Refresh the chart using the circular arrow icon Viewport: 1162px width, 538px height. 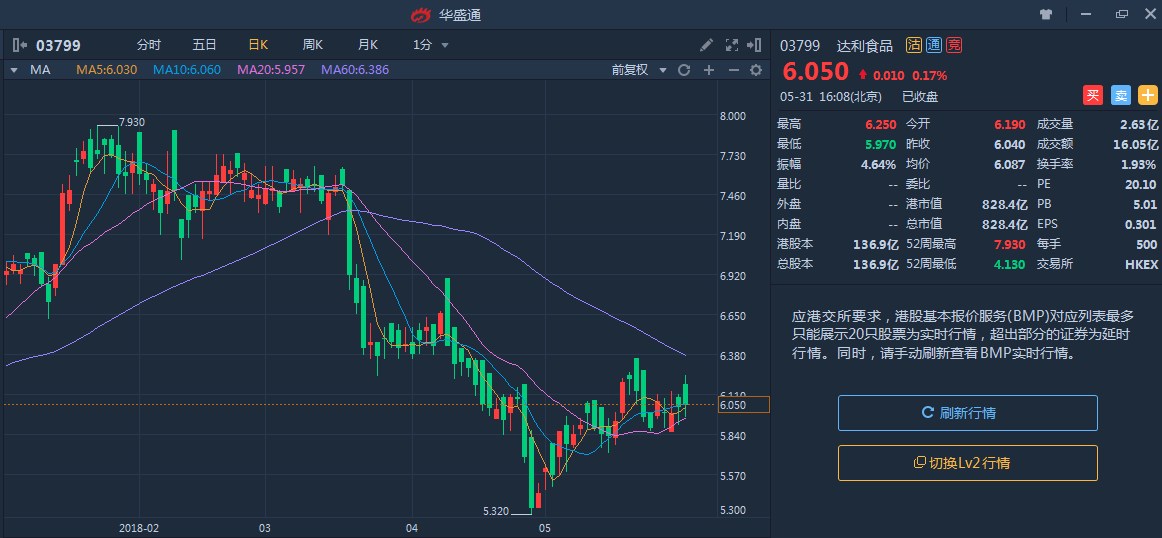point(684,70)
